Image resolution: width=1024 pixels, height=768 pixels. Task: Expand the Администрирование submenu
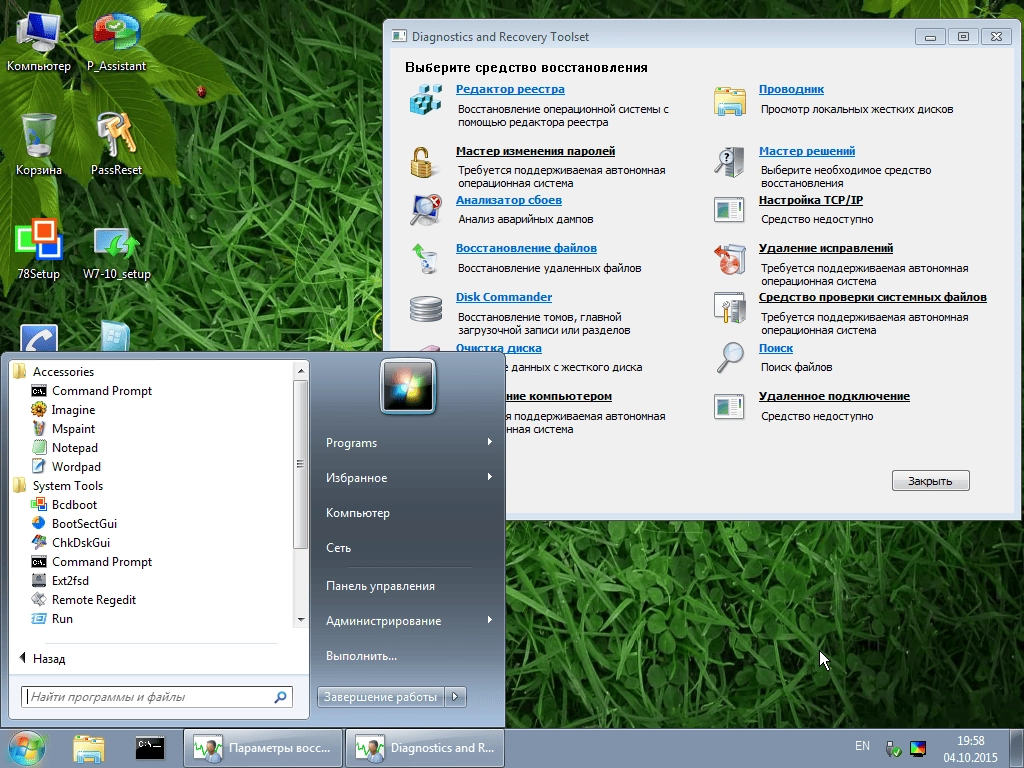(x=408, y=621)
